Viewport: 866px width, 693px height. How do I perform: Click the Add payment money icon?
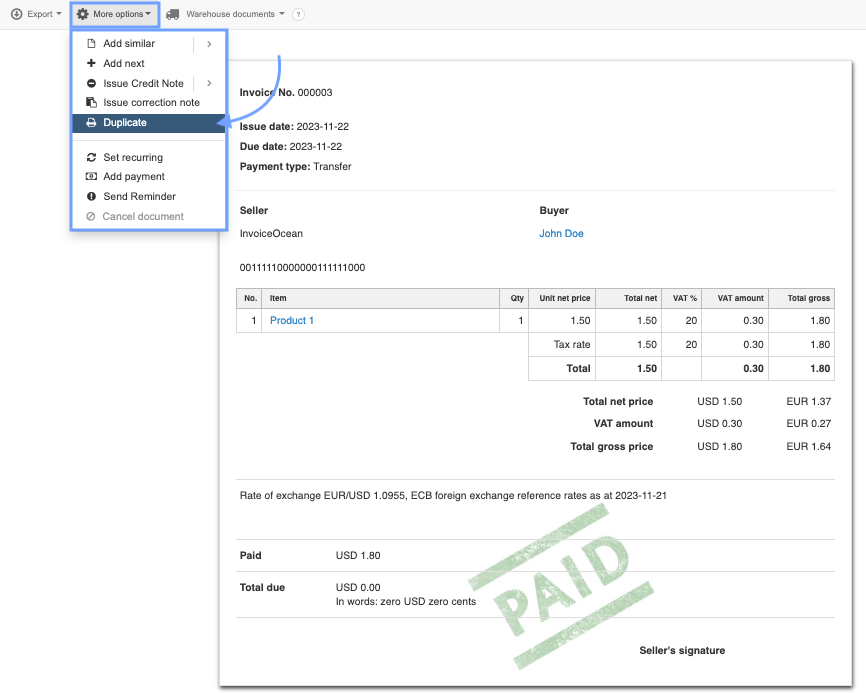pos(92,177)
